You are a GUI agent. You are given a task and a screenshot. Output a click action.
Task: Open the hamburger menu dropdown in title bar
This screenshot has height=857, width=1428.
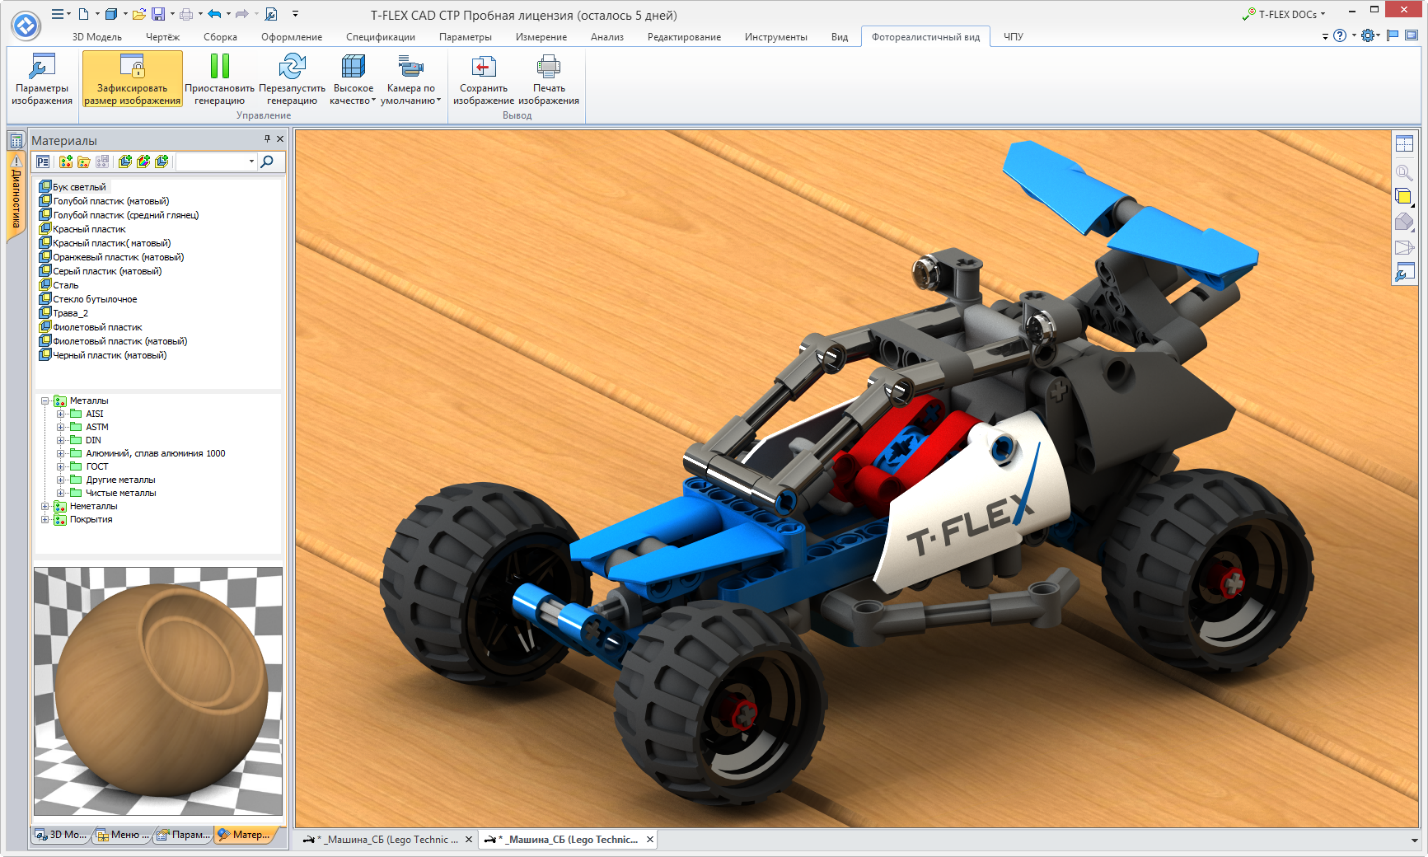(60, 14)
